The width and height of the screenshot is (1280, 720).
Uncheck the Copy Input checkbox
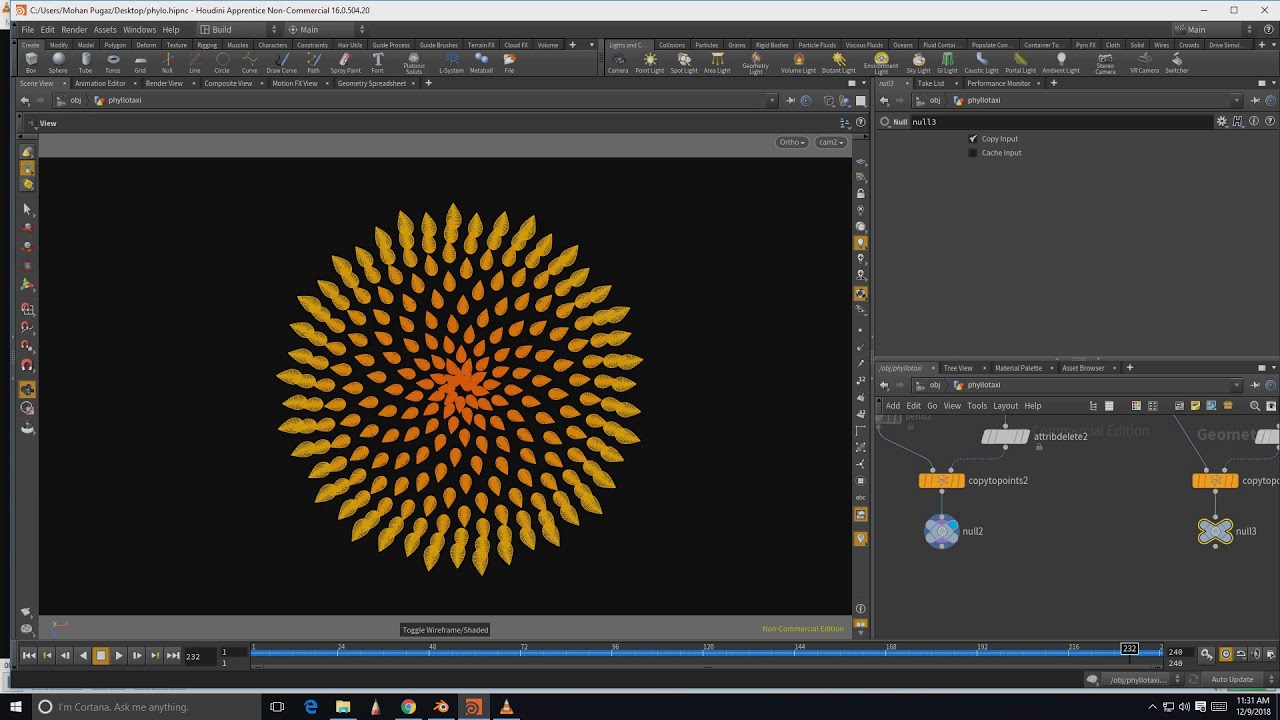coord(973,139)
